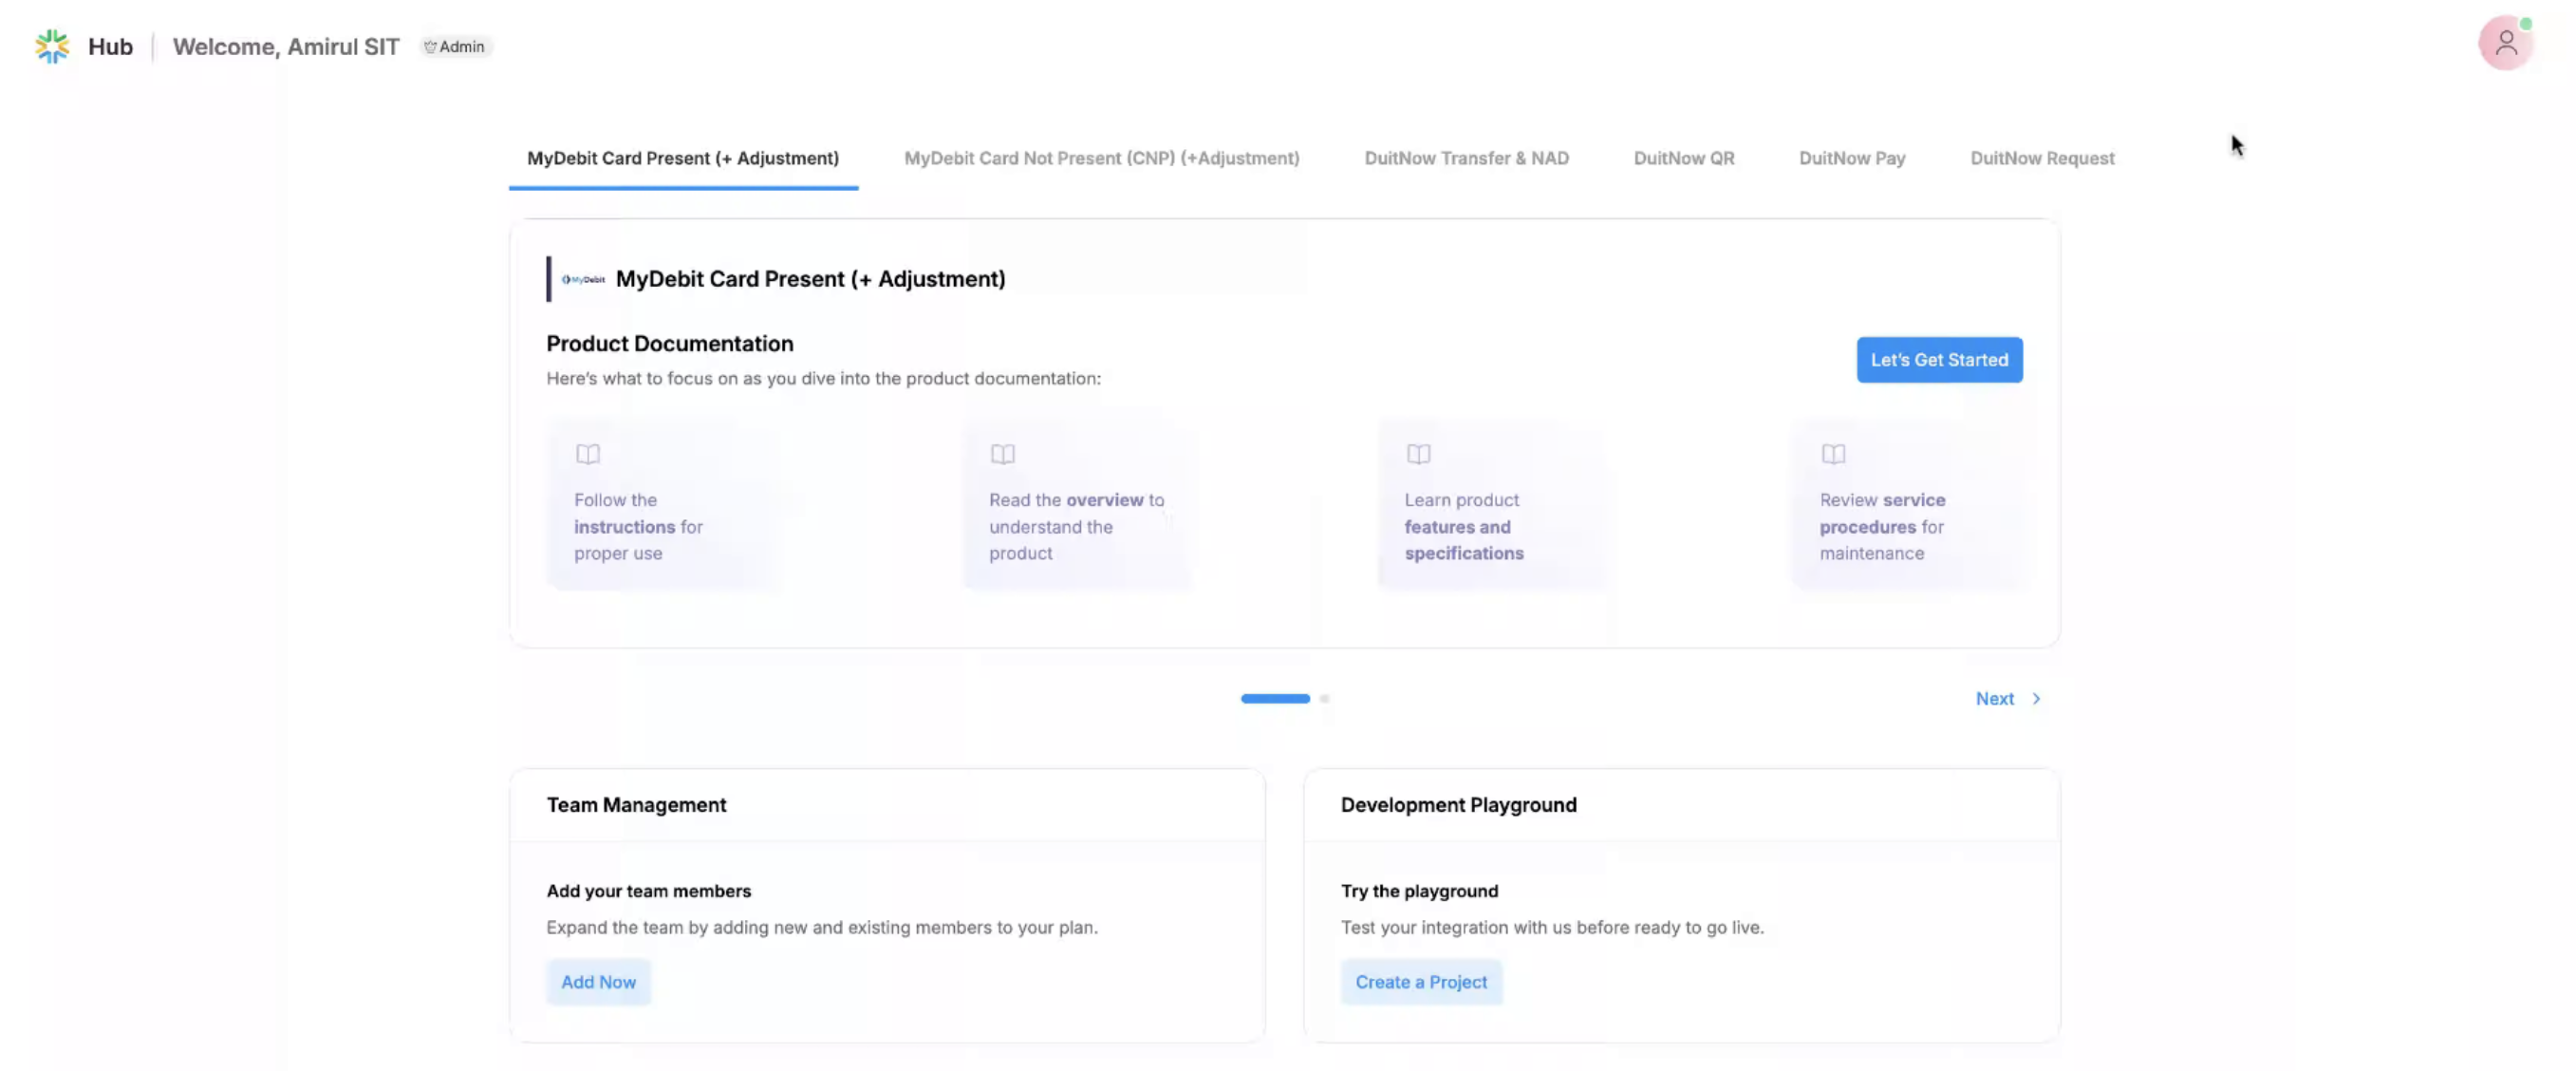Screen dimensions: 2576x1071
Task: Select the DuitNow Request tab
Action: [2041, 158]
